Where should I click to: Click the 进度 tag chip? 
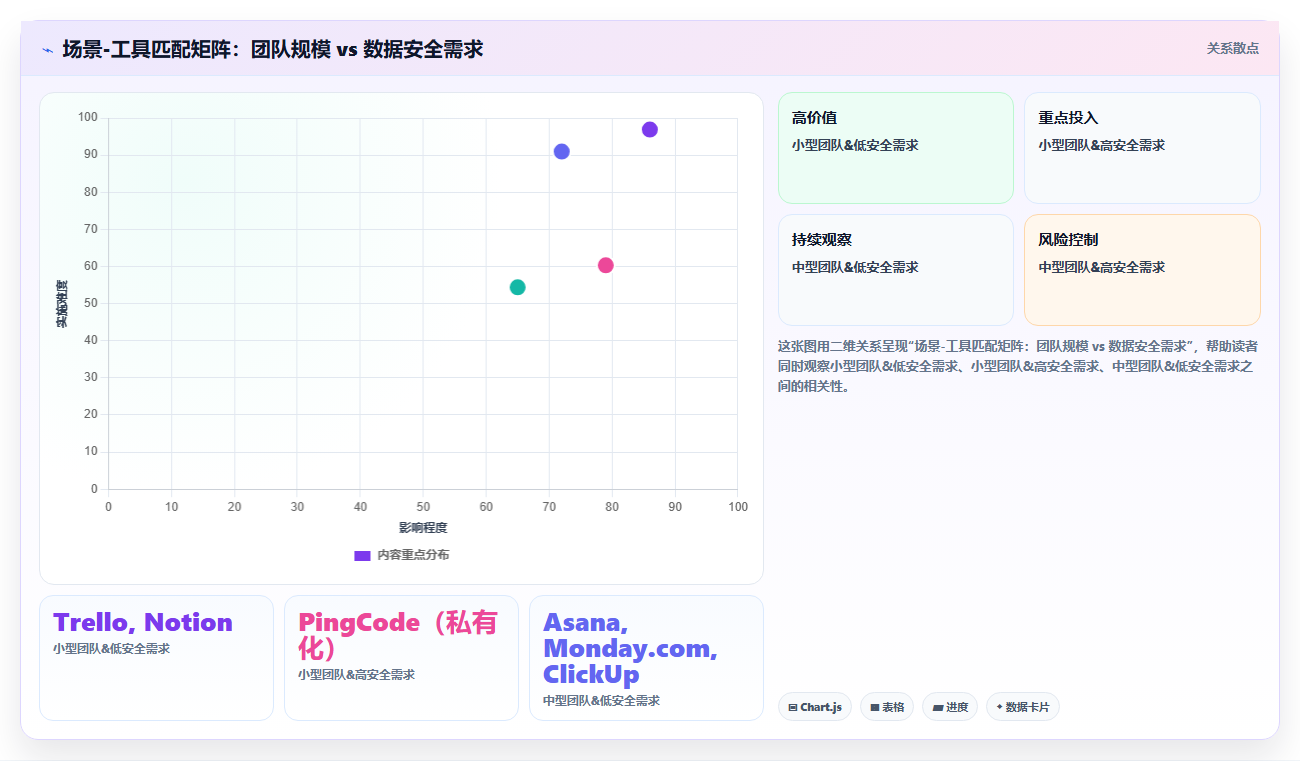click(950, 707)
